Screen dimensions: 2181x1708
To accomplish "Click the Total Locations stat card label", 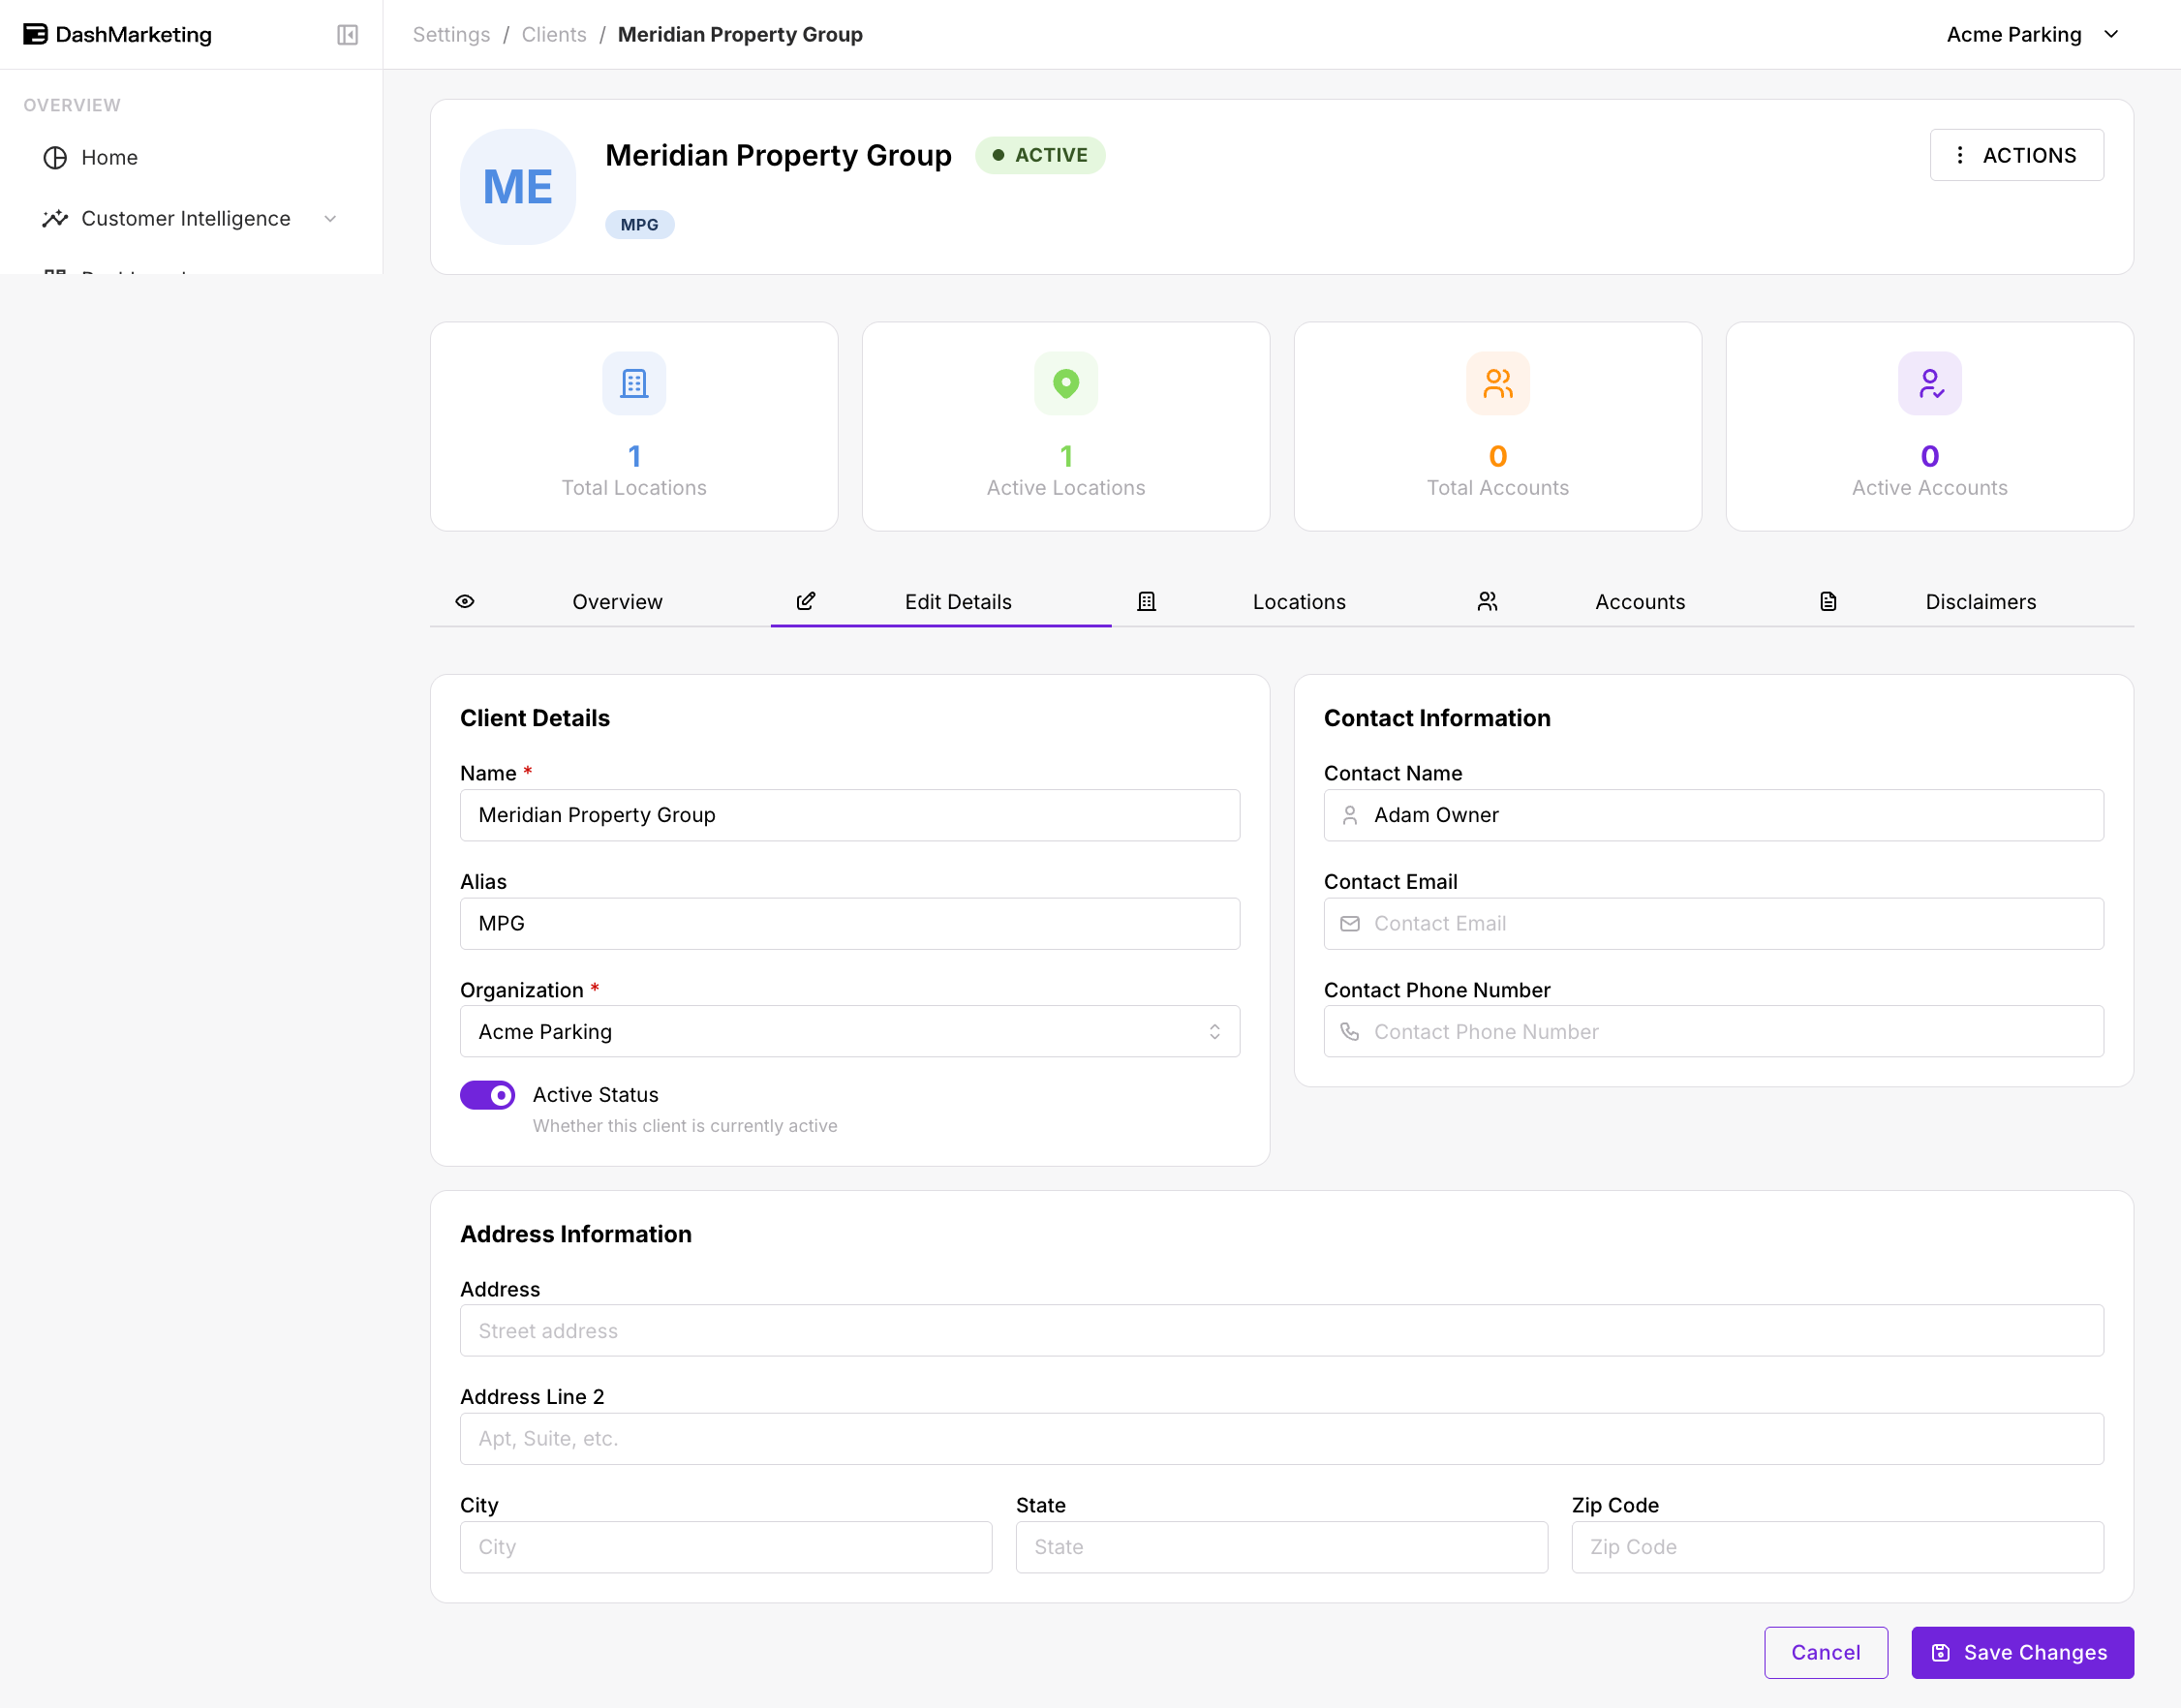I will click(x=634, y=488).
